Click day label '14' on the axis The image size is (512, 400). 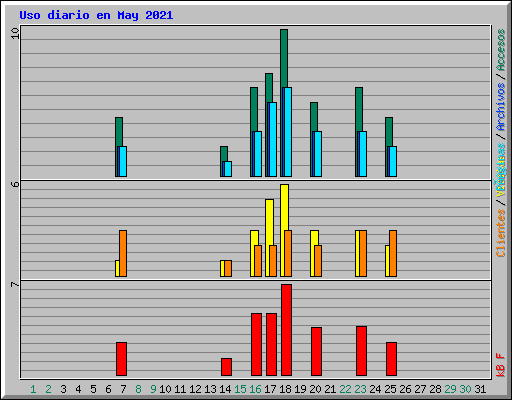(225, 389)
